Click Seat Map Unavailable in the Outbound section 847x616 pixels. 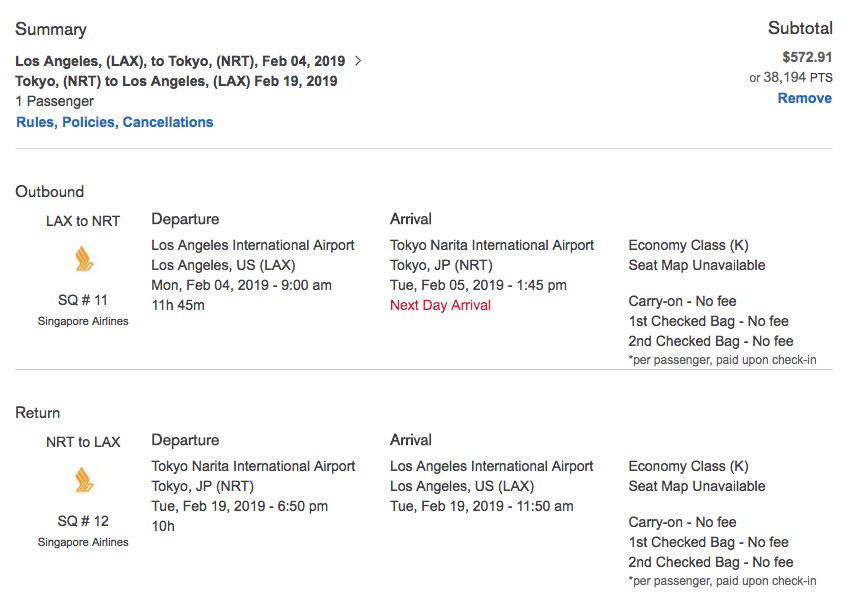coord(697,265)
